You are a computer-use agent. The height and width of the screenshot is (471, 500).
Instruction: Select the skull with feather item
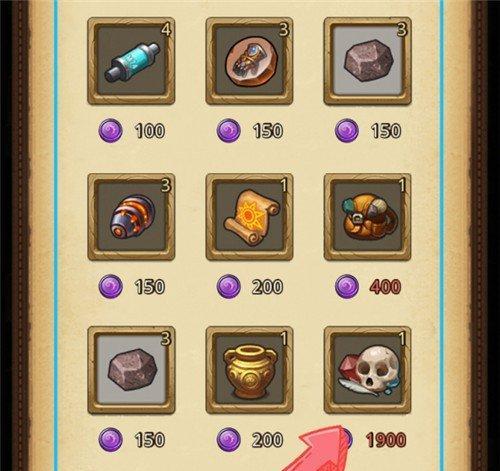pos(368,370)
